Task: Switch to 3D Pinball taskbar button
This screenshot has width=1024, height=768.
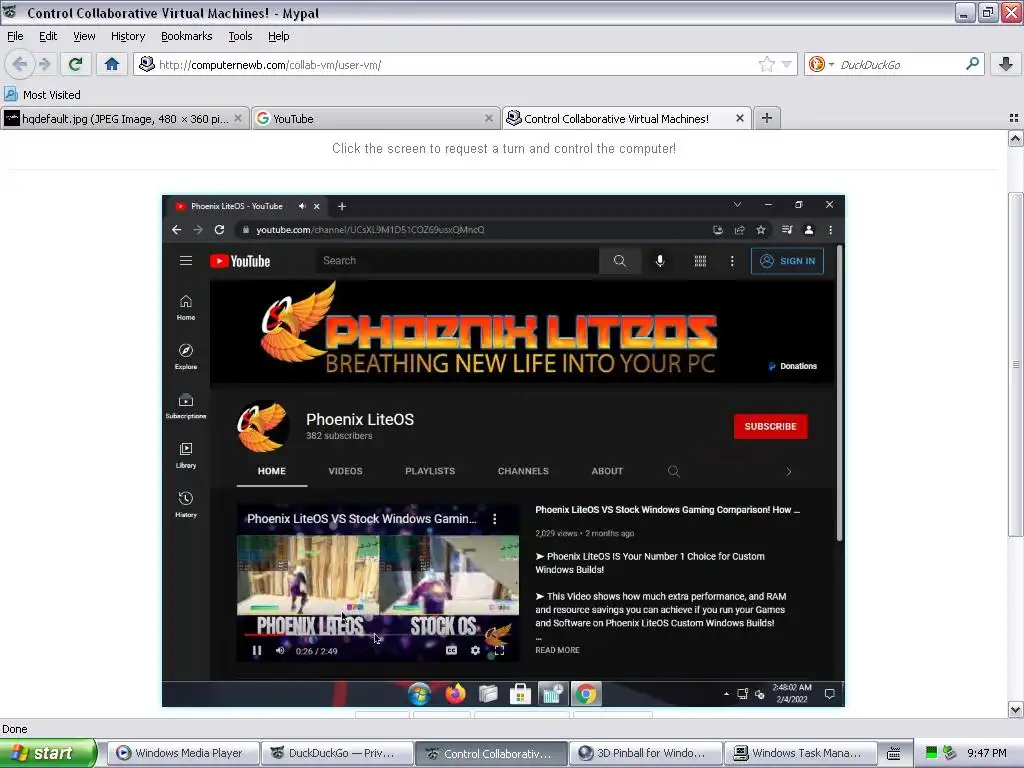Action: tap(646, 753)
